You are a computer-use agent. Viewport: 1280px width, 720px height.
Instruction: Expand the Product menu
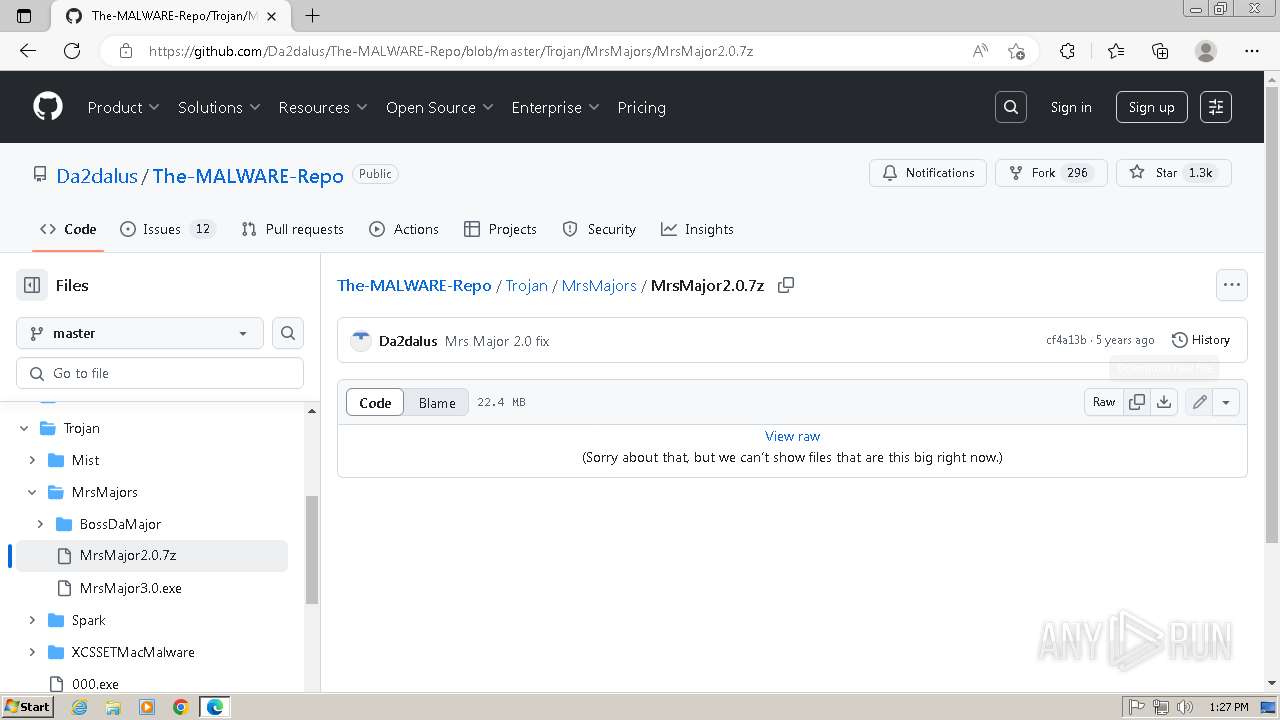pyautogui.click(x=123, y=107)
